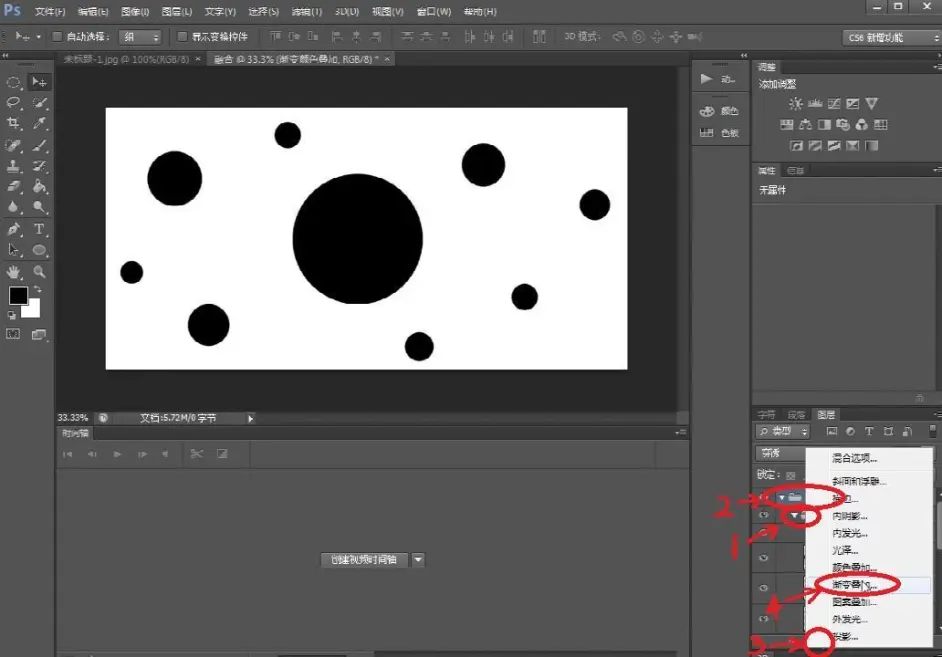The image size is (942, 657).
Task: Select the Hand tool
Action: pyautogui.click(x=13, y=272)
